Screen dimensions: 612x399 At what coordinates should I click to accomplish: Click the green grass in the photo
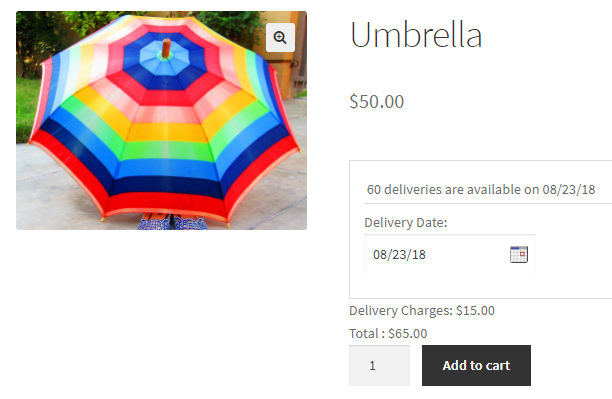[x=23, y=109]
